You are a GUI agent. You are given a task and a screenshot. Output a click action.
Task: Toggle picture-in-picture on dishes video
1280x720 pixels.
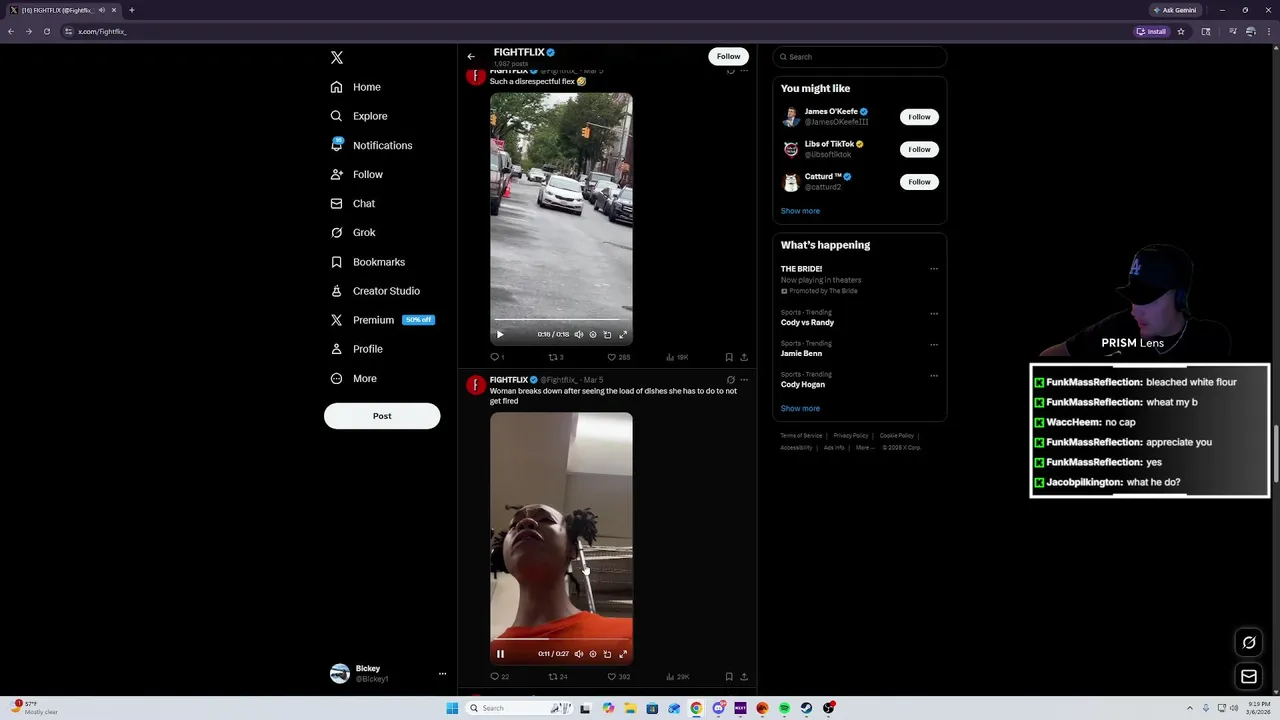(607, 654)
